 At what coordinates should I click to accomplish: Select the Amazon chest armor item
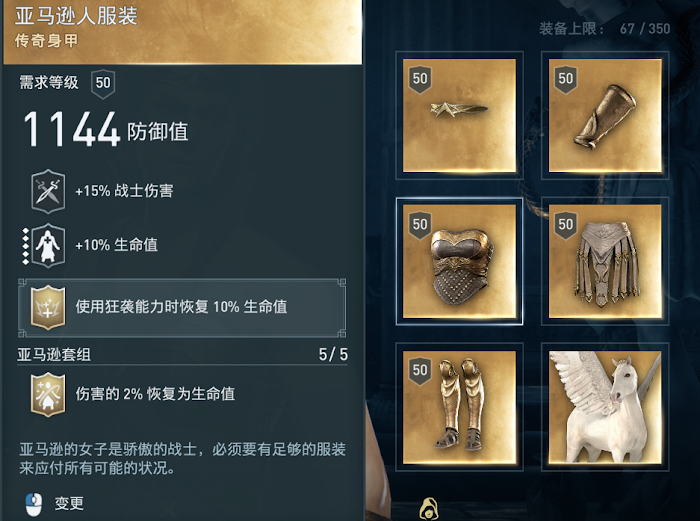pos(459,261)
